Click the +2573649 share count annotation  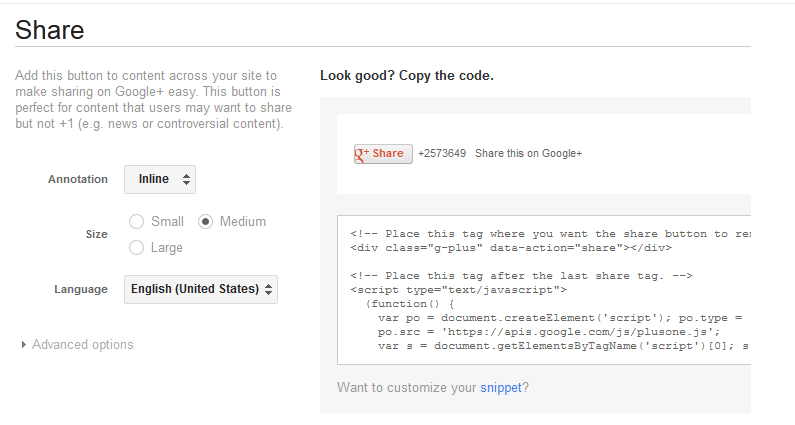pyautogui.click(x=442, y=154)
